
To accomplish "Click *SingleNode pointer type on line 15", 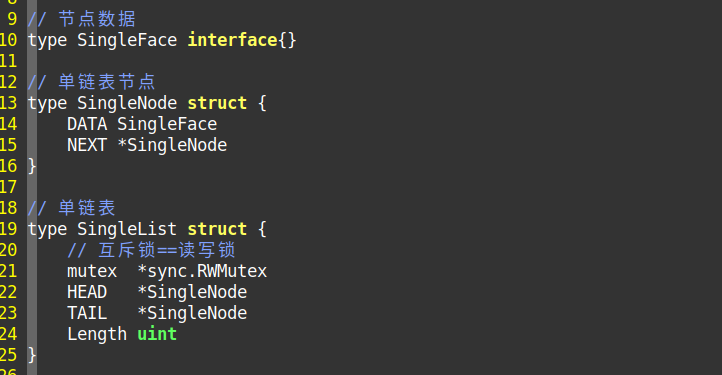I will pyautogui.click(x=172, y=145).
